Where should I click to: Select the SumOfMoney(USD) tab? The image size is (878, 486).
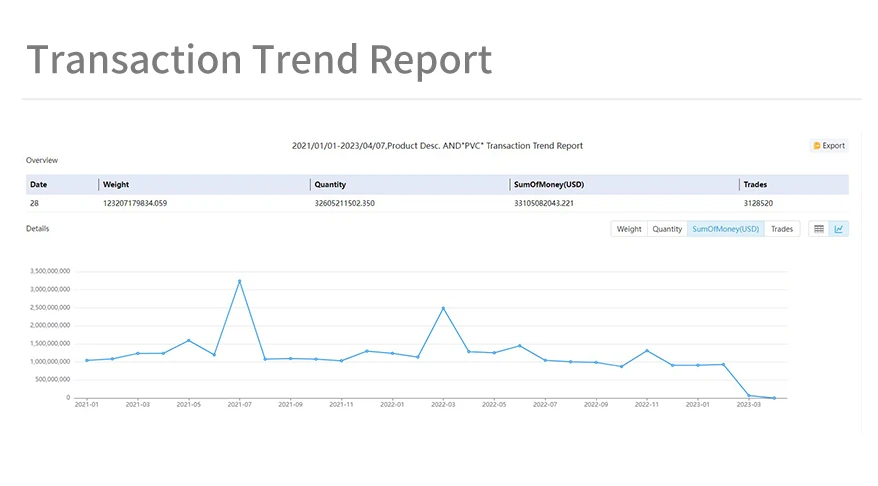726,229
